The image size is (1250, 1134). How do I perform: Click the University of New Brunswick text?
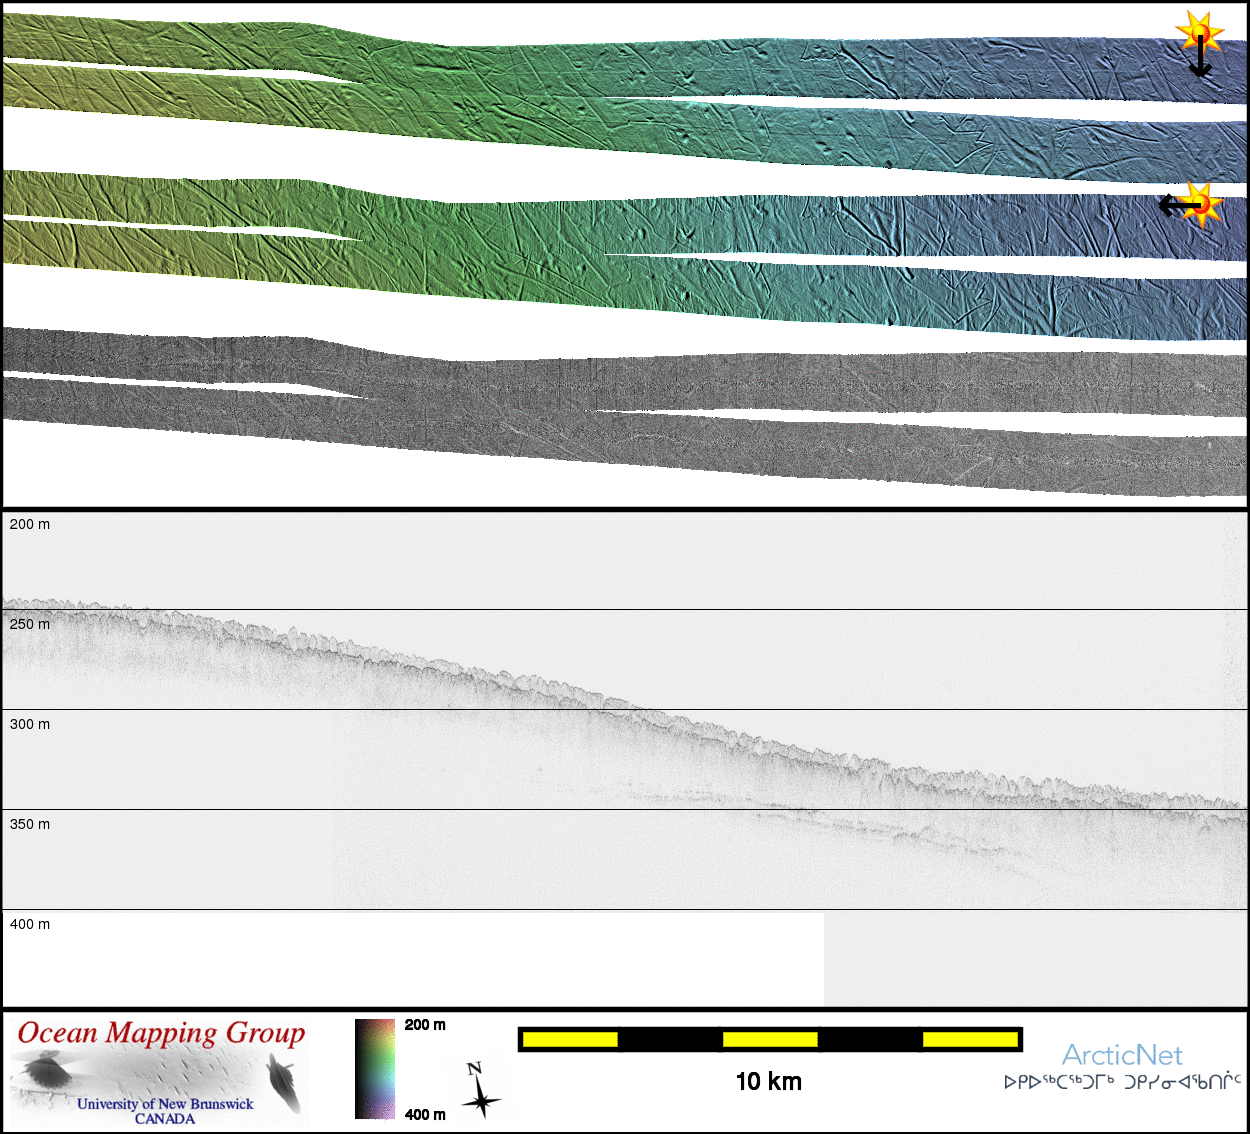pyautogui.click(x=165, y=1104)
